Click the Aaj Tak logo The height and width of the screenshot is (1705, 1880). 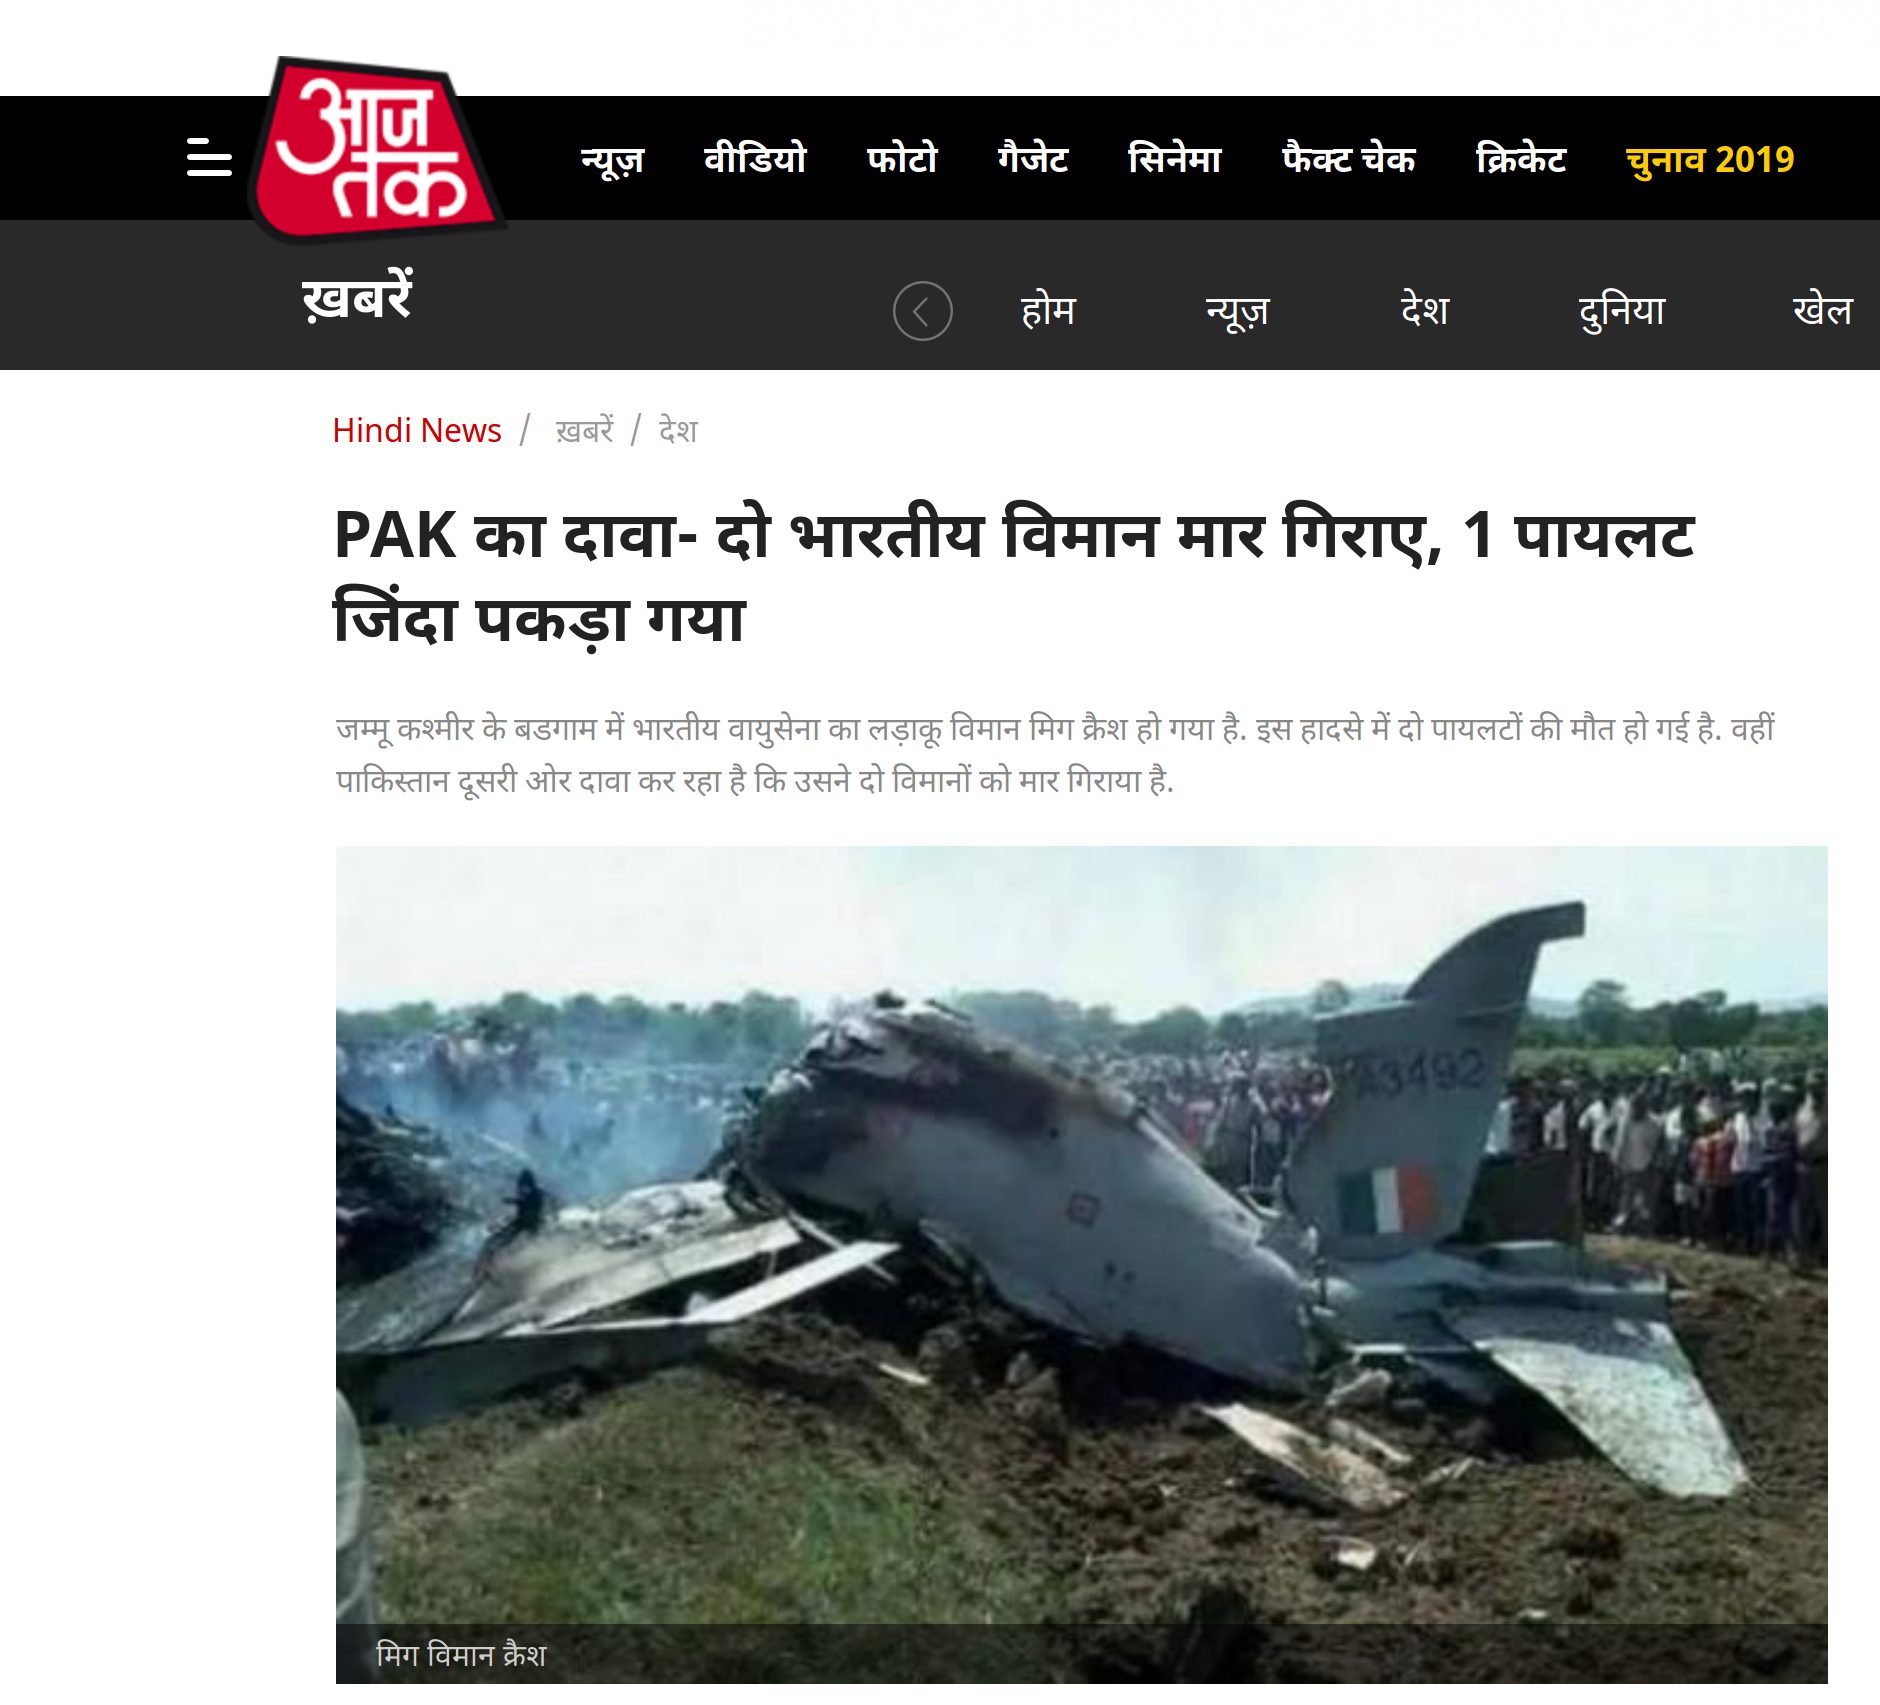[378, 149]
